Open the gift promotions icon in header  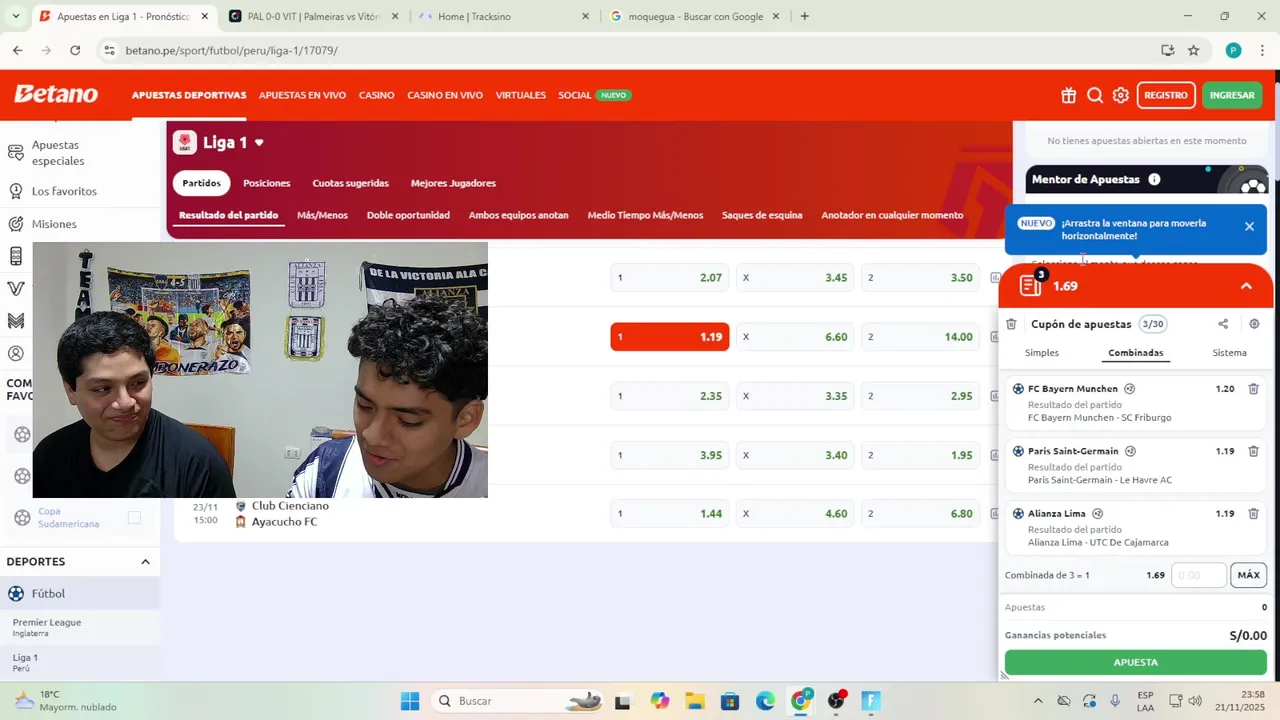1069,95
